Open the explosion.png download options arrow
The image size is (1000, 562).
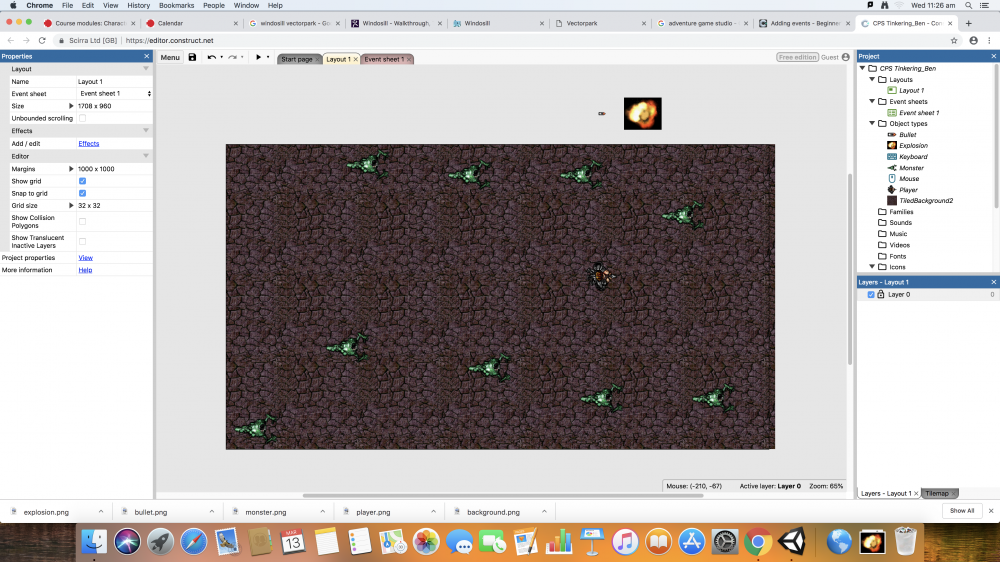point(101,512)
